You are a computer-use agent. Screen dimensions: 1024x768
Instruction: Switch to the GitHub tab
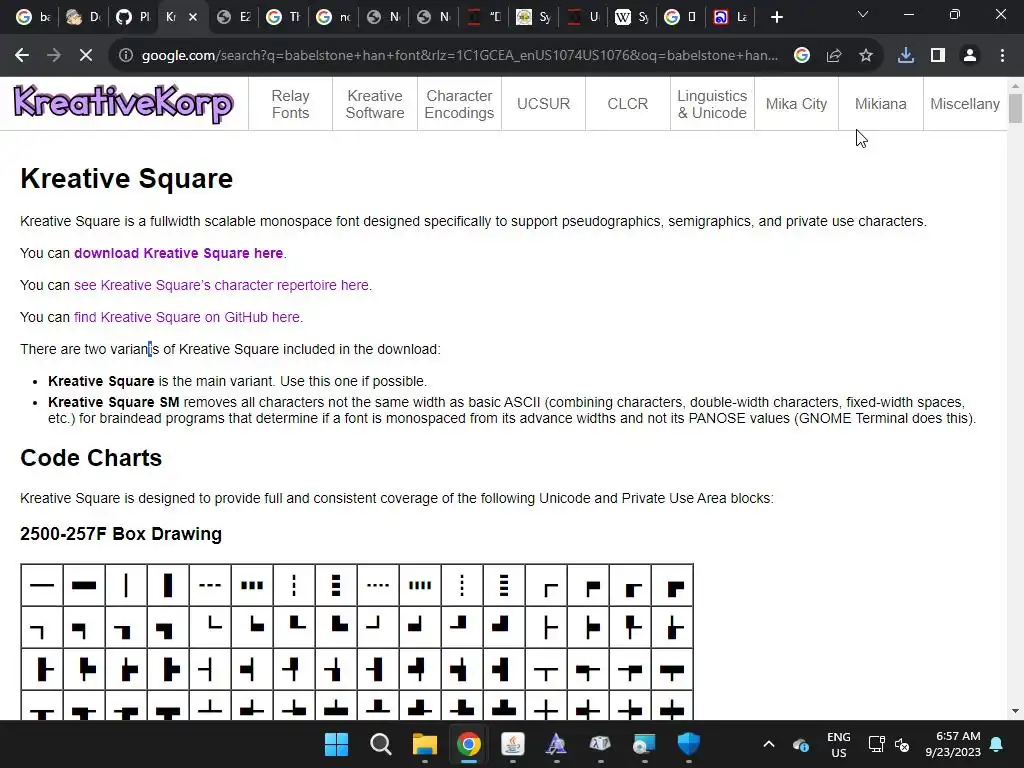133,17
